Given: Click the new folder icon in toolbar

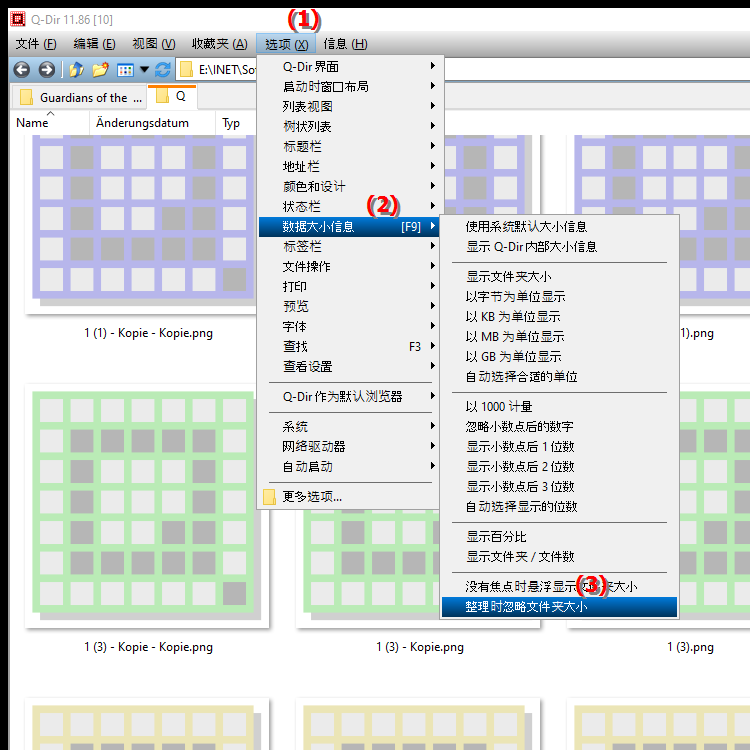Looking at the screenshot, I should coord(100,70).
